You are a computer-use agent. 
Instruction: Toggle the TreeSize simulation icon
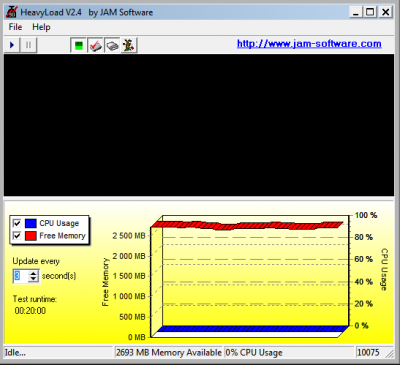[x=129, y=45]
